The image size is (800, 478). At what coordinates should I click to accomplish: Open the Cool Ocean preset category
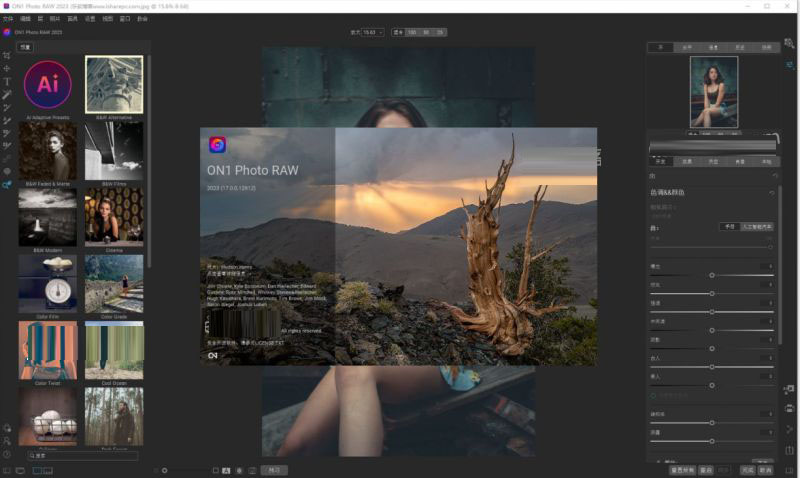point(114,350)
